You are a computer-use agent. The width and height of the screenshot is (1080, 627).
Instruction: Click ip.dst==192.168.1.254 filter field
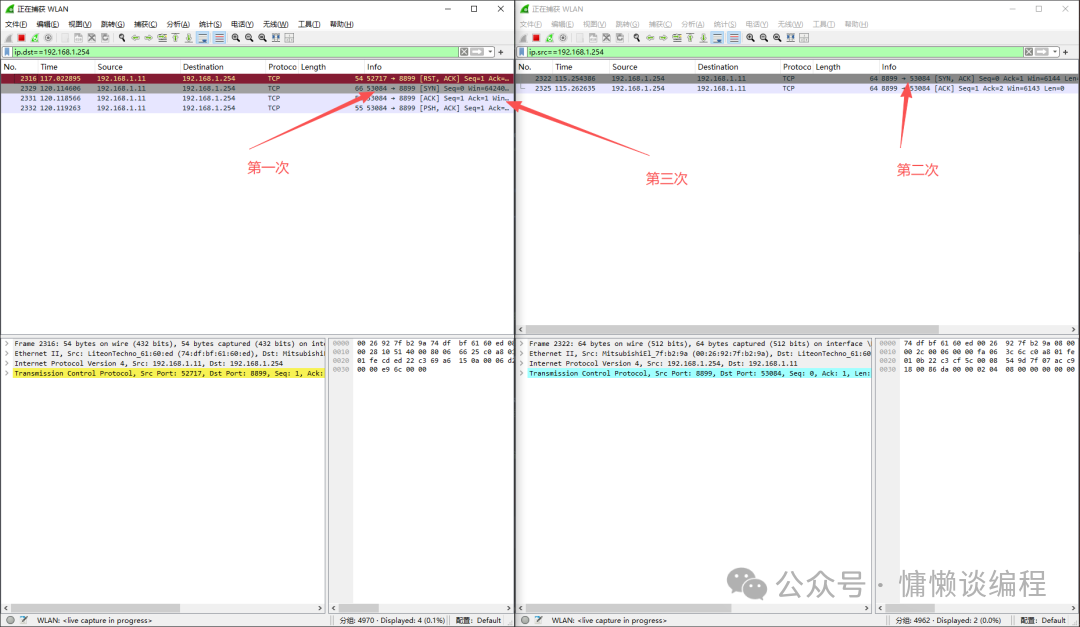point(234,52)
